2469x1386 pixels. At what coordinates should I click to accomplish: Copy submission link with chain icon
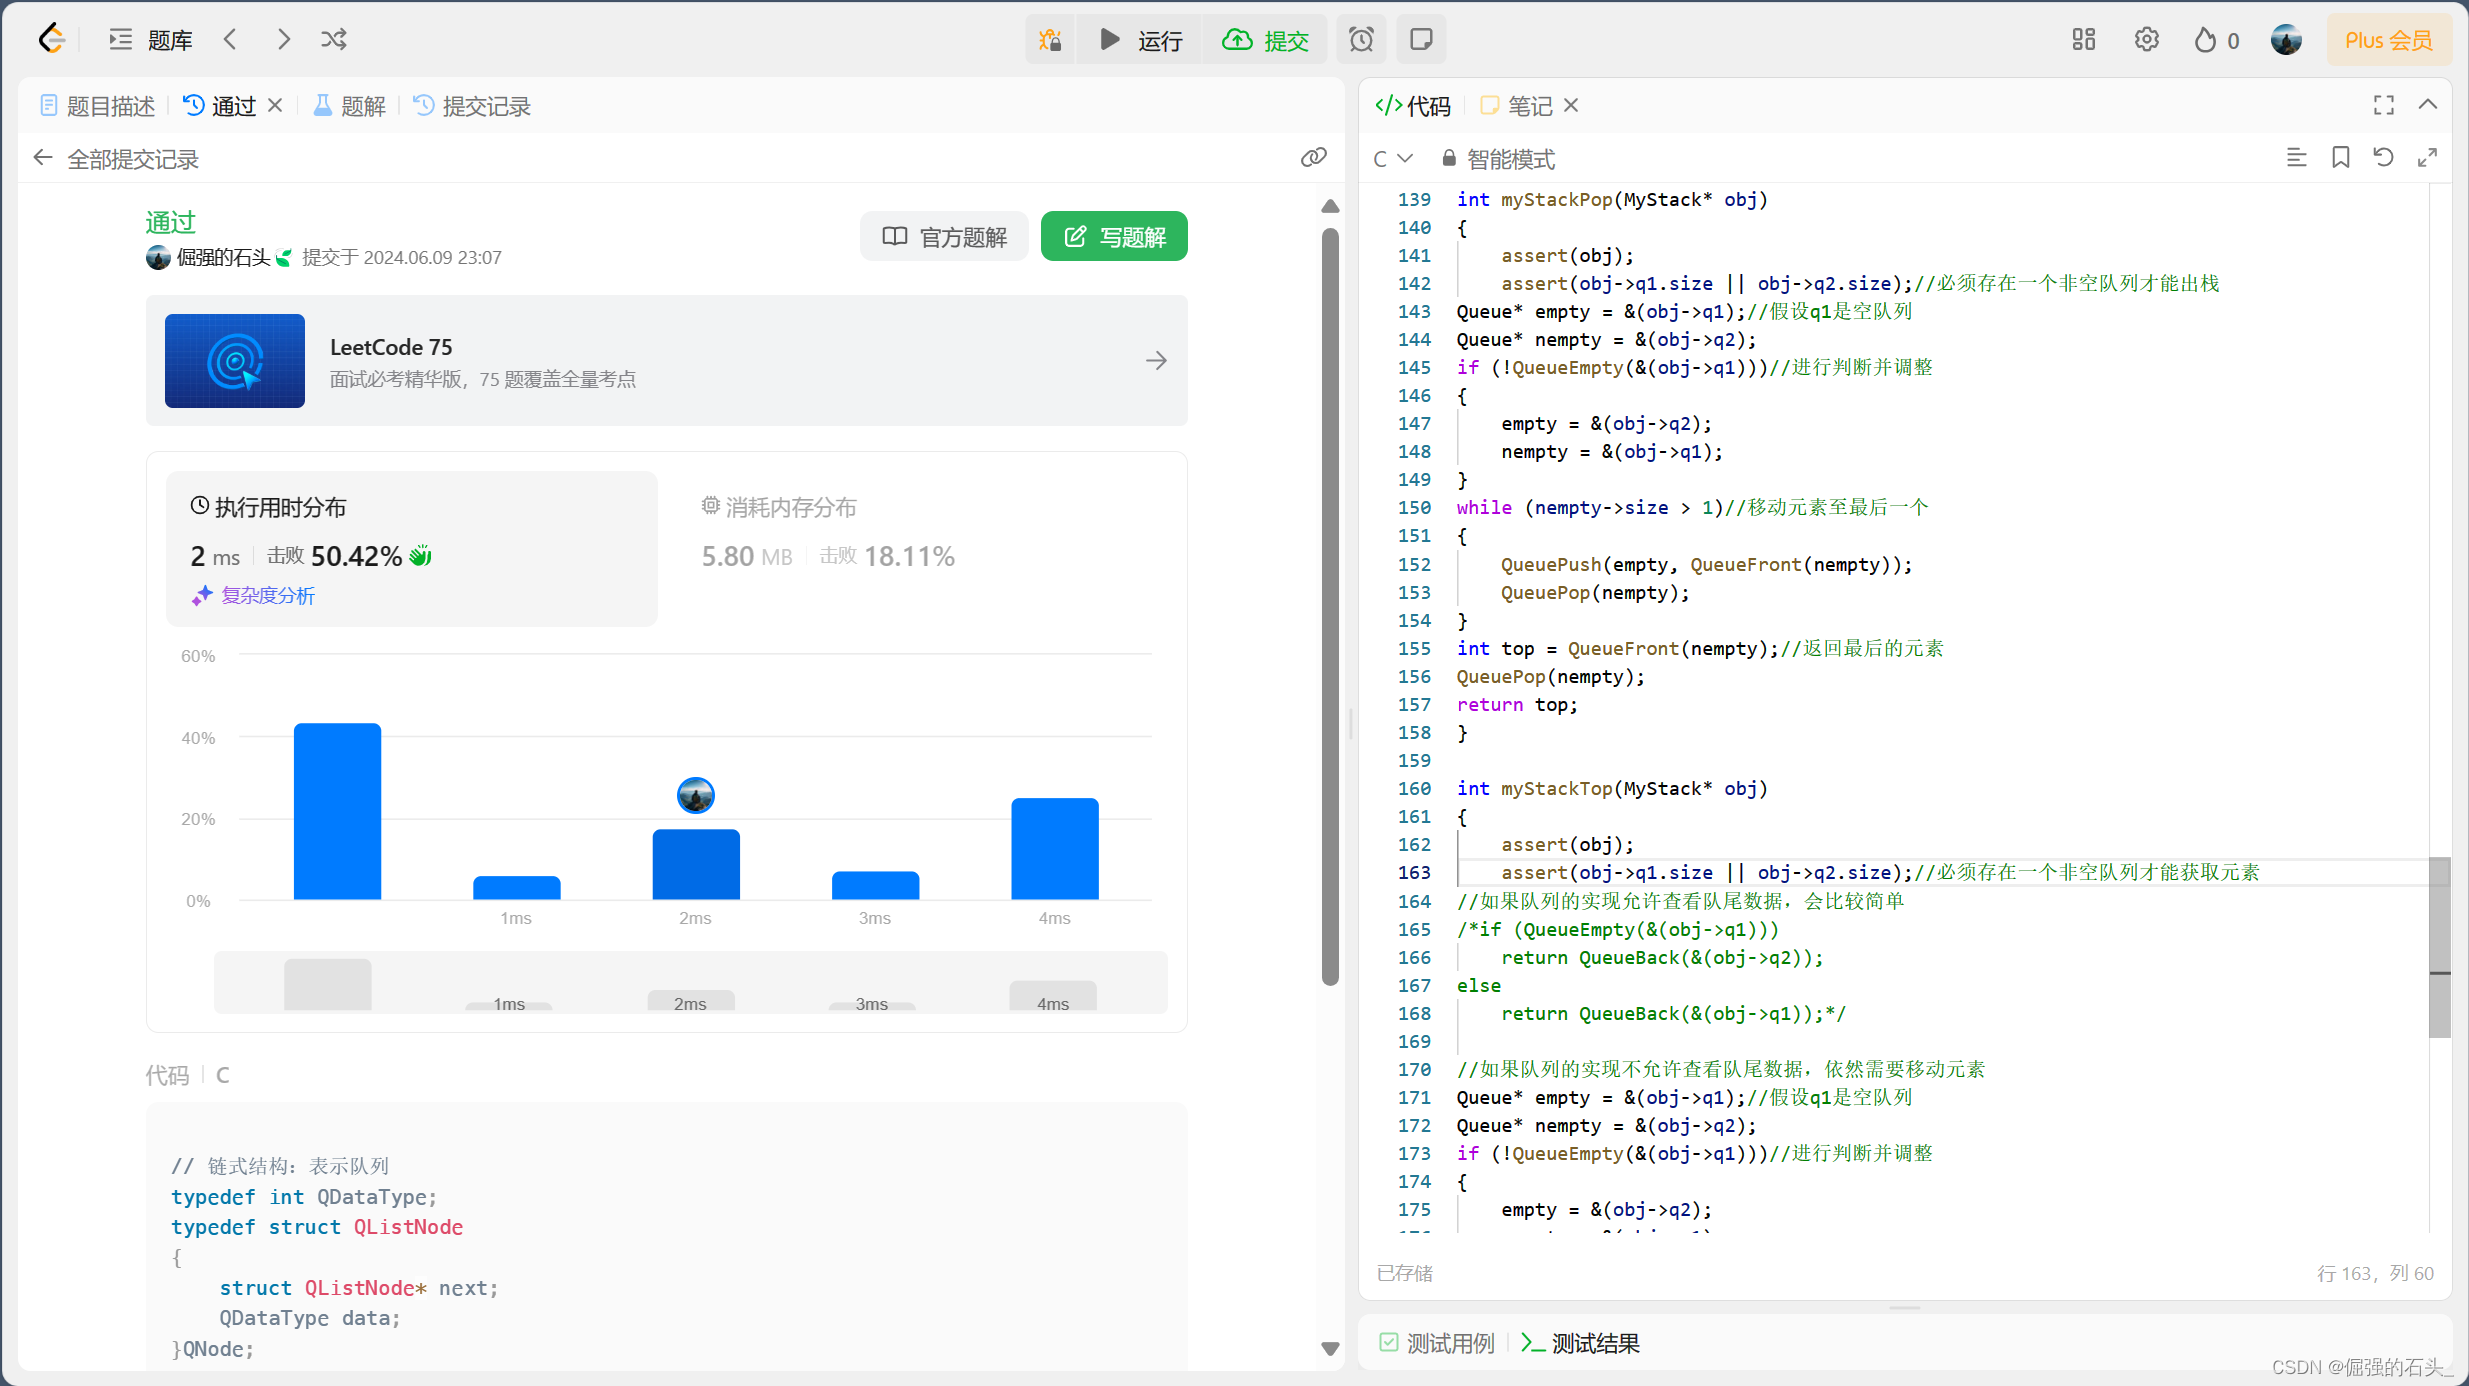point(1313,158)
